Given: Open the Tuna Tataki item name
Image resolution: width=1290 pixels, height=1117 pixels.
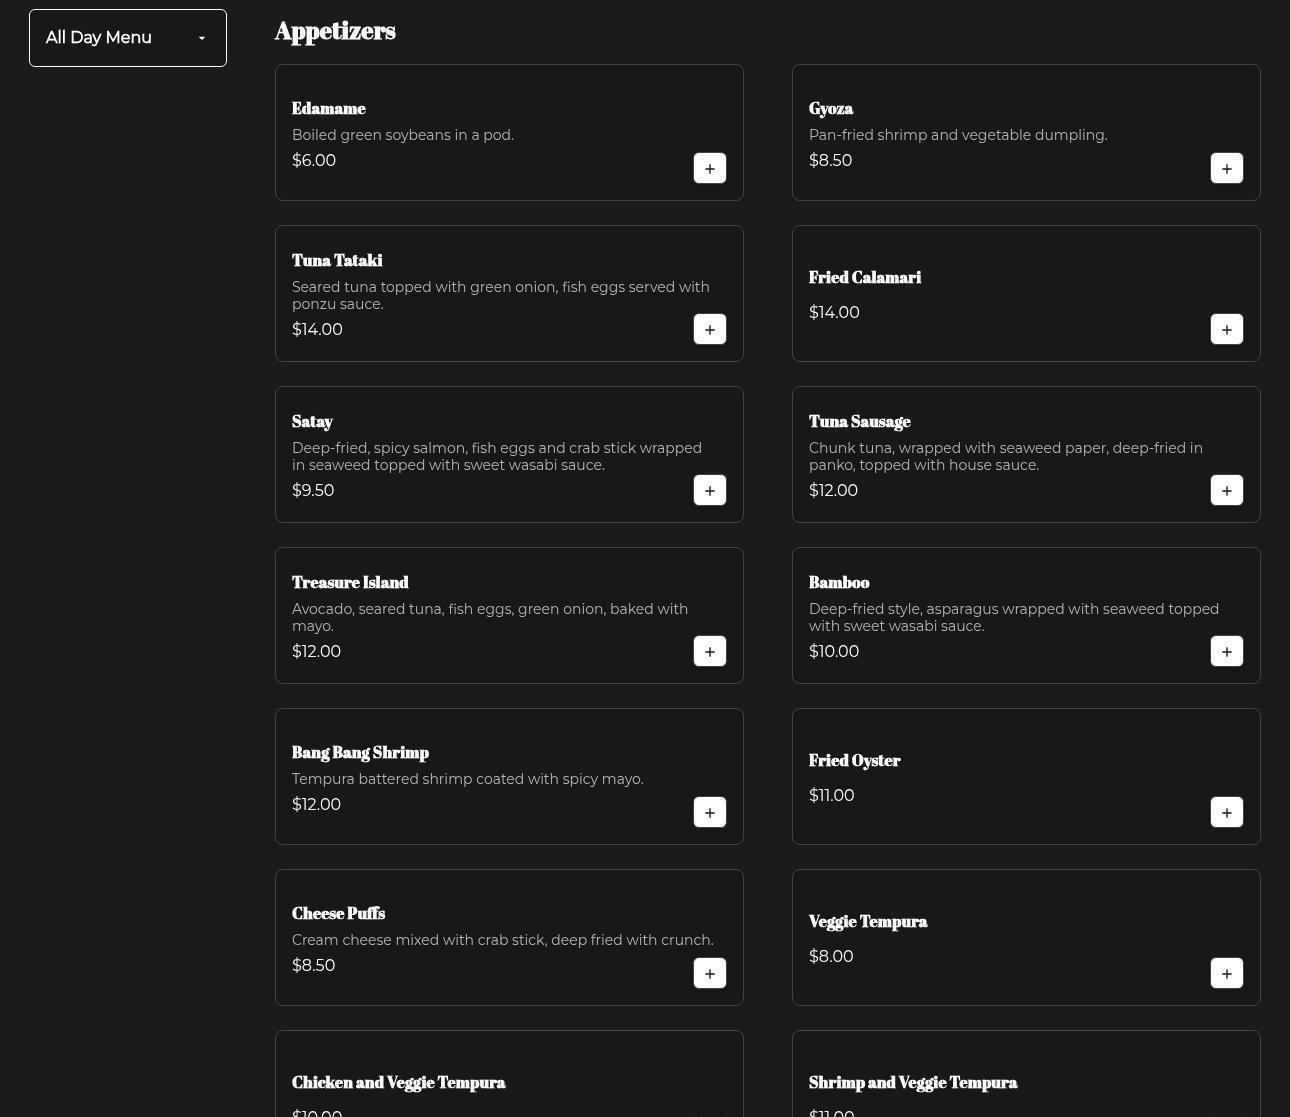Looking at the screenshot, I should click(337, 261).
